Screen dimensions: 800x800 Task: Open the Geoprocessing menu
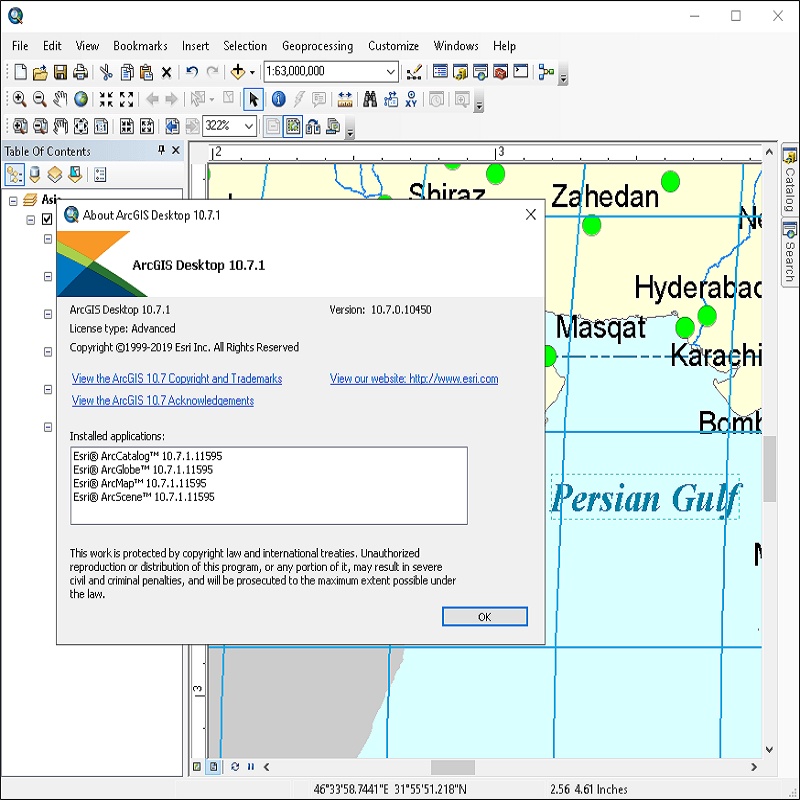(x=317, y=46)
